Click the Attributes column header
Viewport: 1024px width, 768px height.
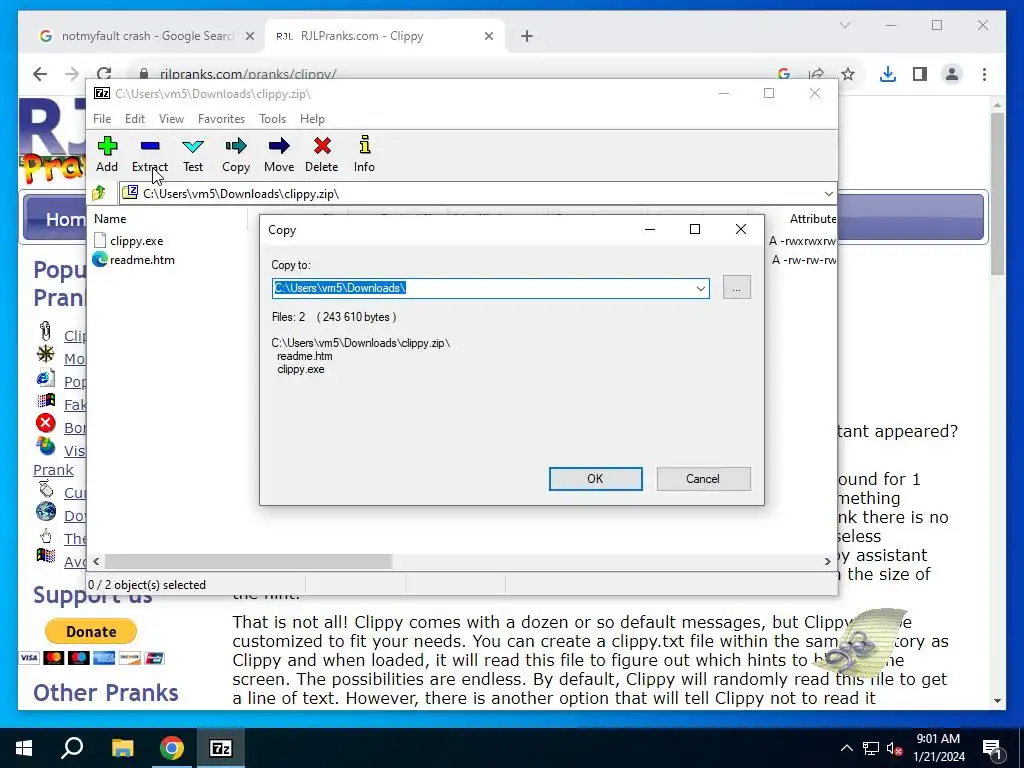point(812,219)
